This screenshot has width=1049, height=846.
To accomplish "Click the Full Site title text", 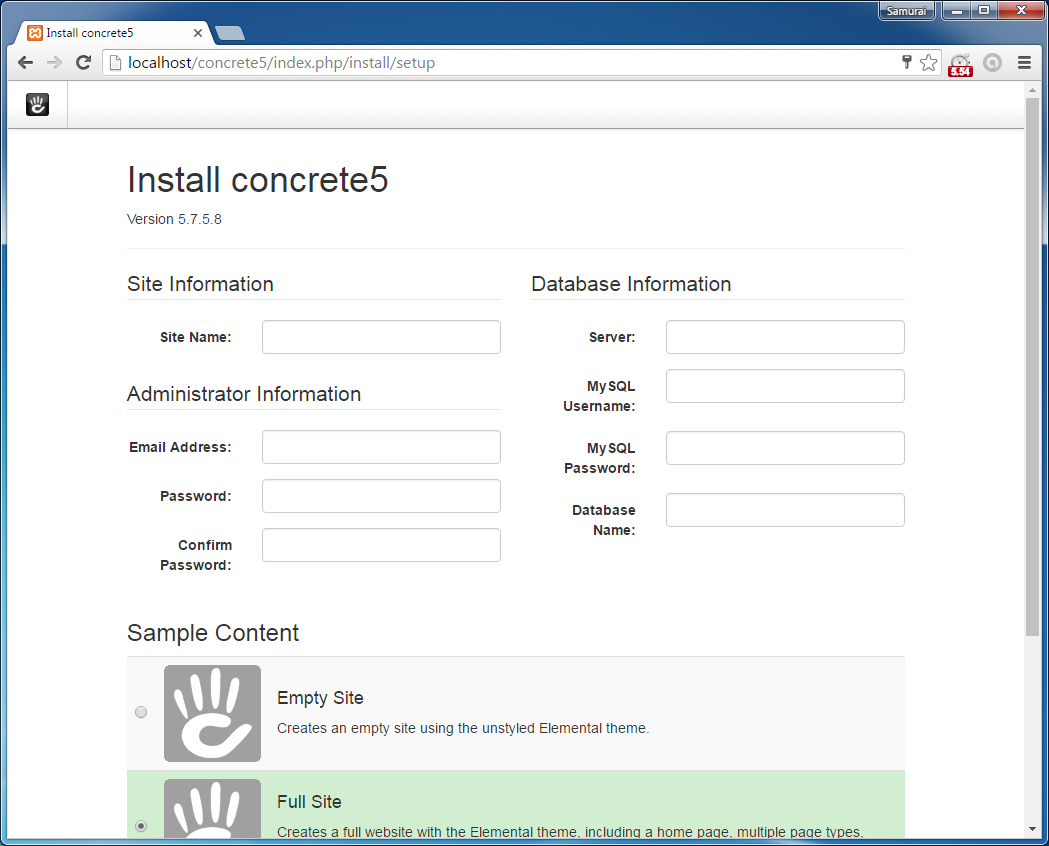I will [x=309, y=801].
